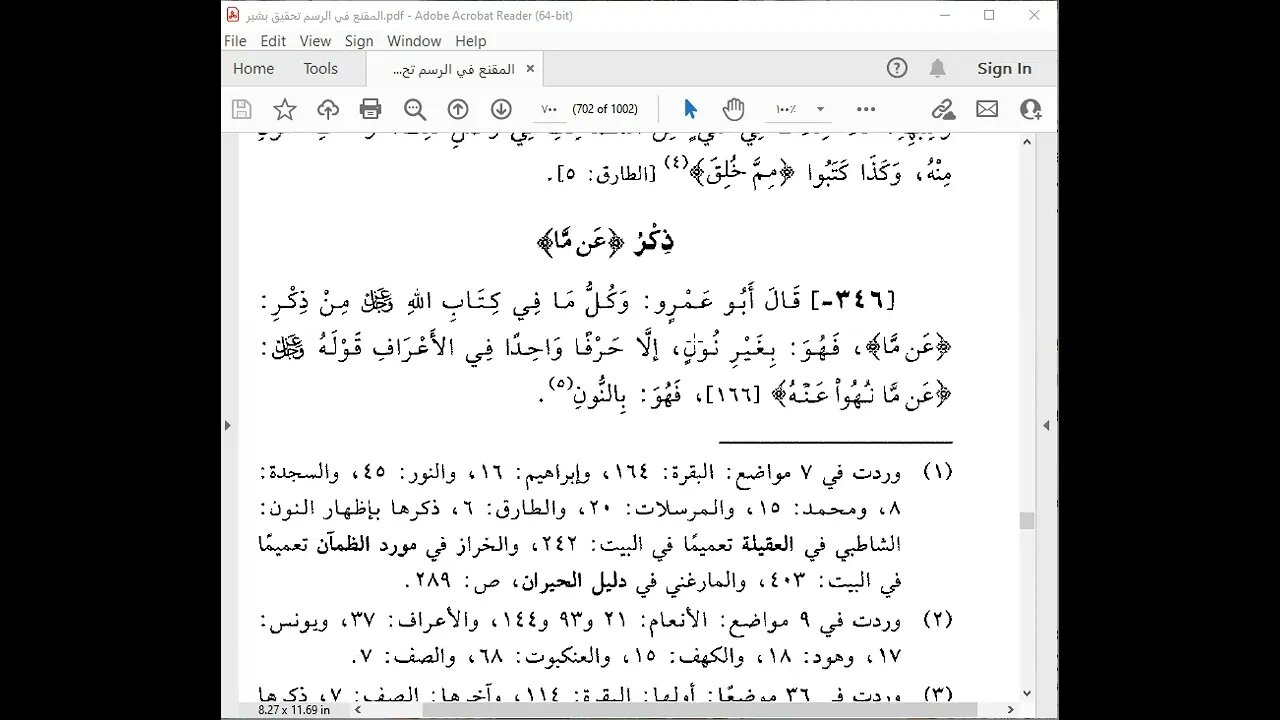Open the Edit menu
The height and width of the screenshot is (720, 1280).
(x=273, y=41)
